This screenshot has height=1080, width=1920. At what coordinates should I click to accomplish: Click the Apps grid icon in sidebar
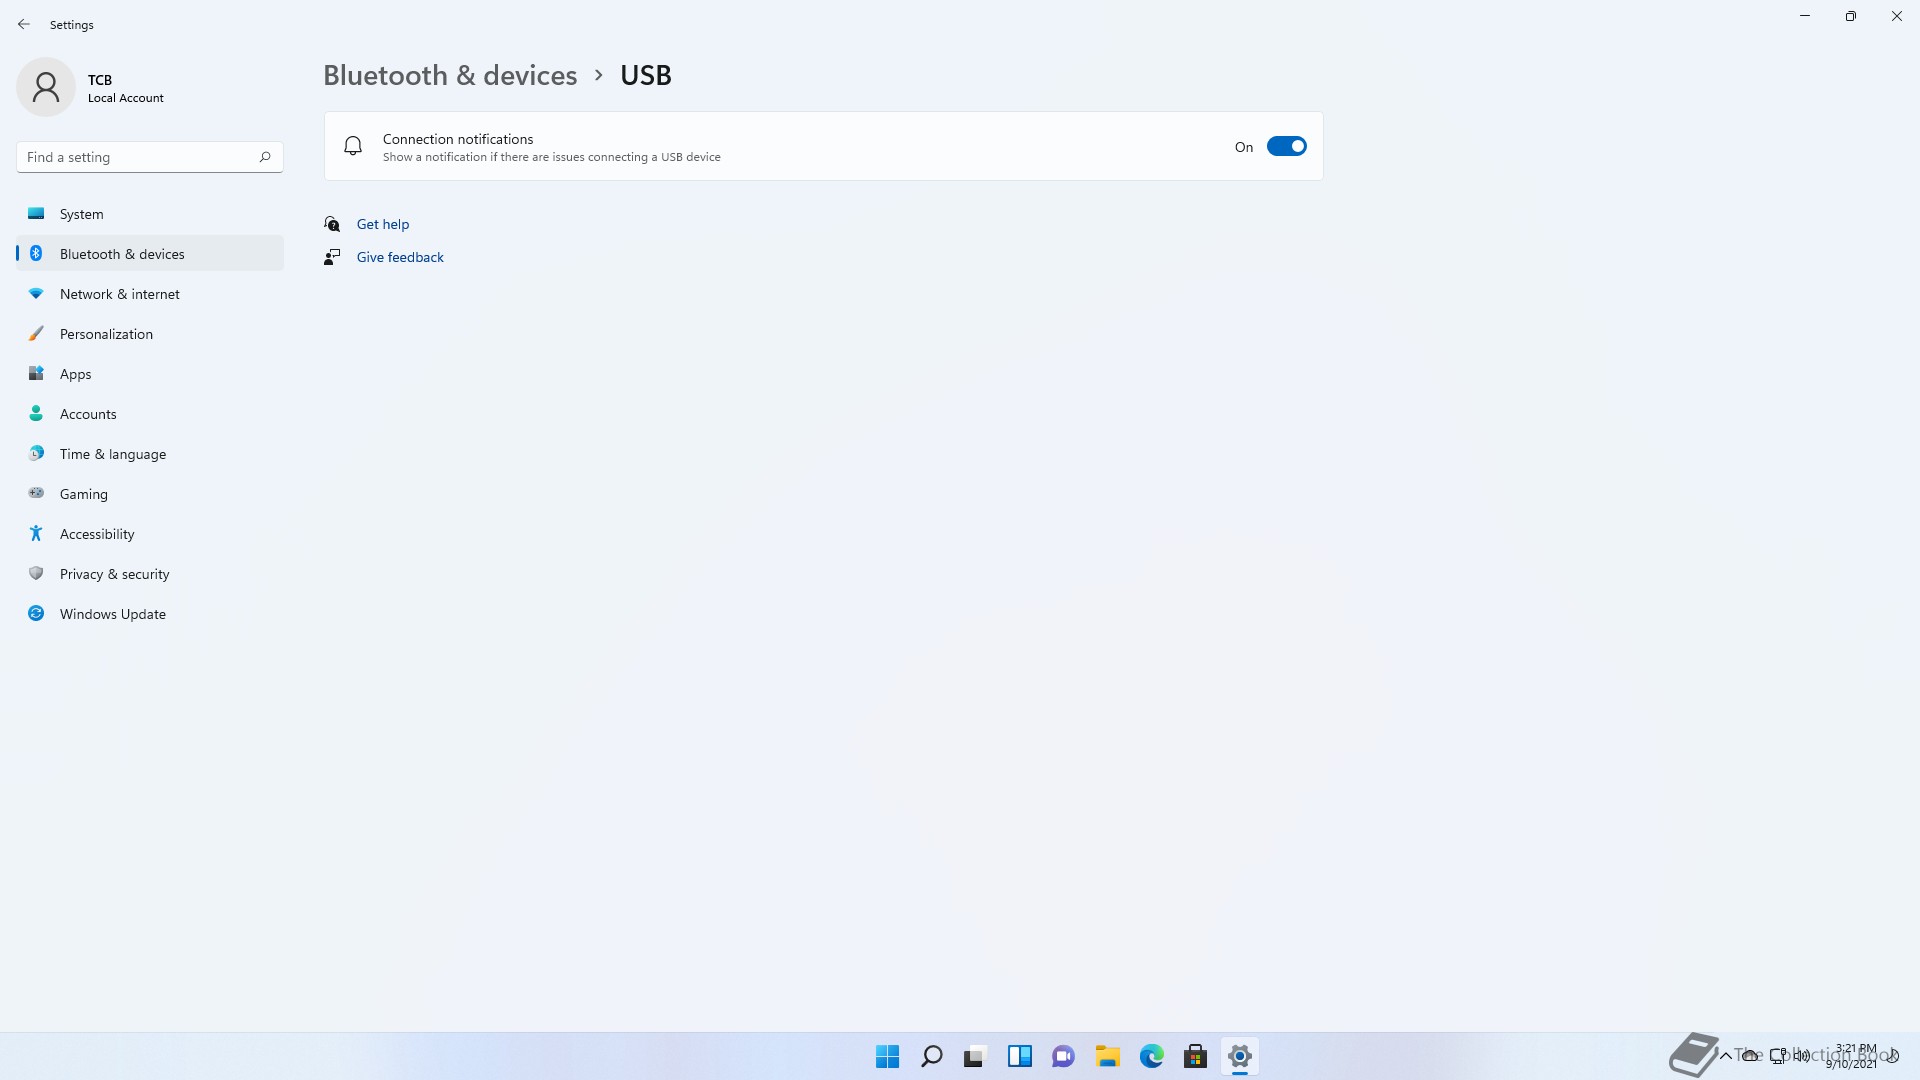[36, 373]
